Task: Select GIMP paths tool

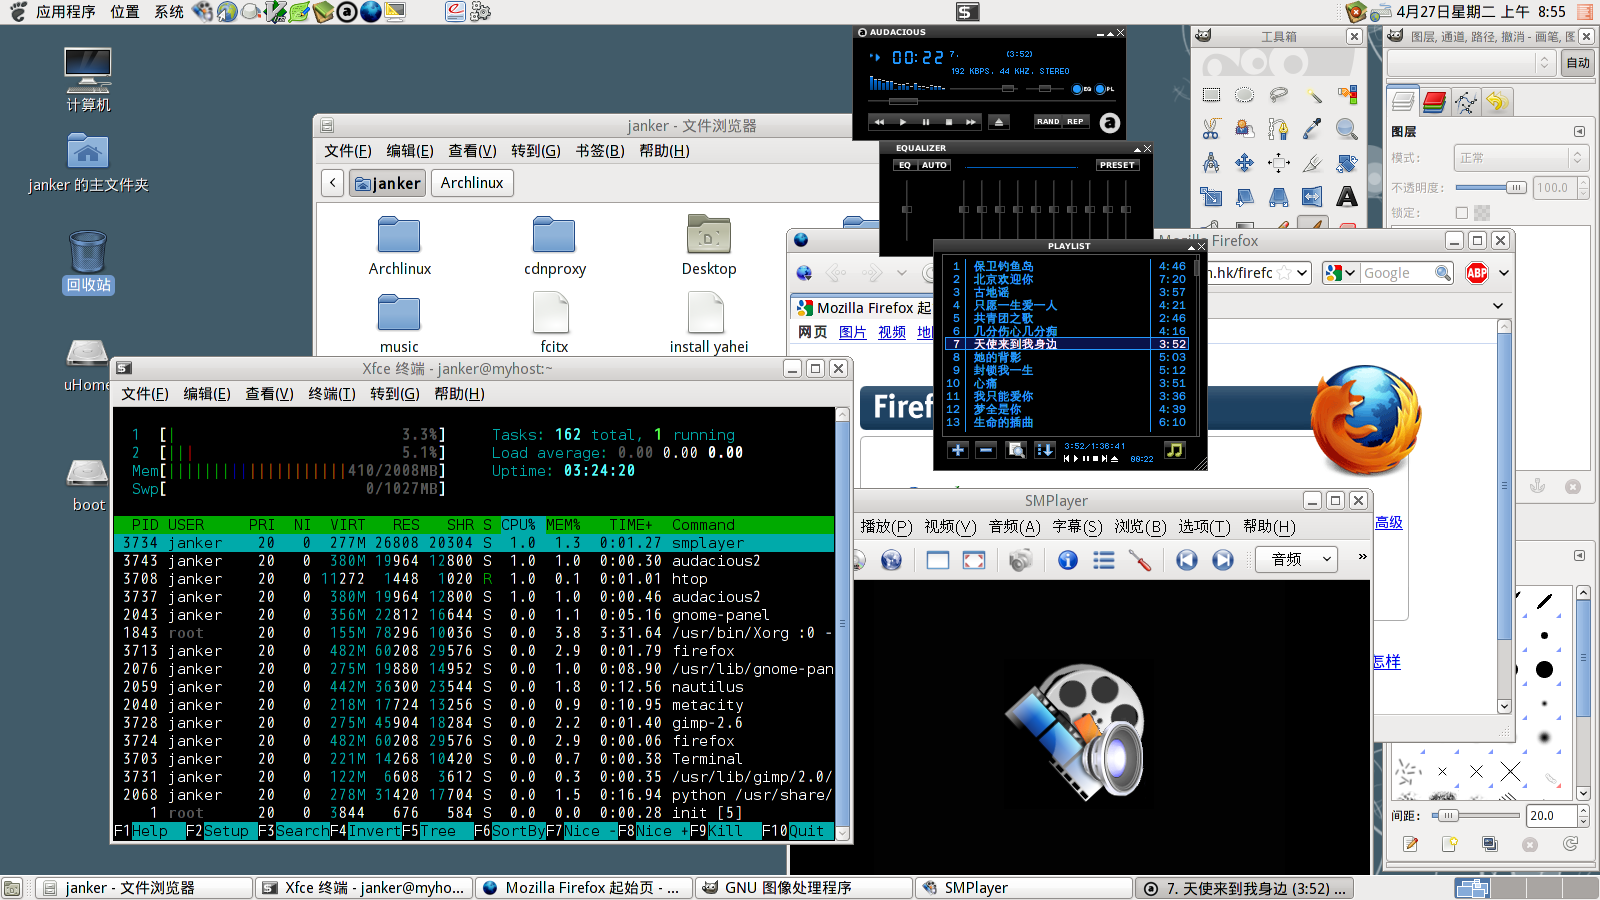Action: (x=1279, y=129)
